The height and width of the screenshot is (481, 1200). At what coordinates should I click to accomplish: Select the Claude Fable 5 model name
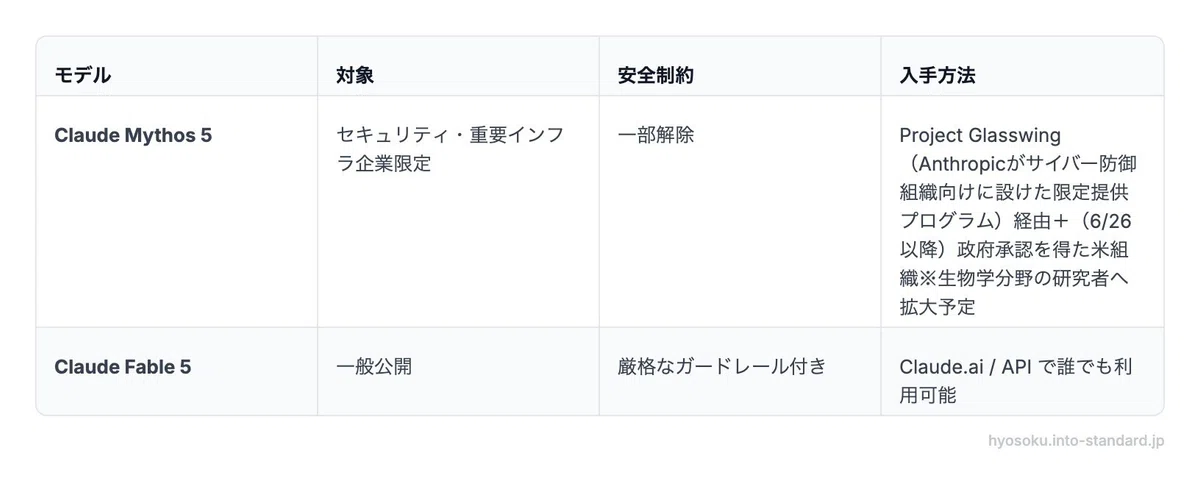pyautogui.click(x=123, y=367)
